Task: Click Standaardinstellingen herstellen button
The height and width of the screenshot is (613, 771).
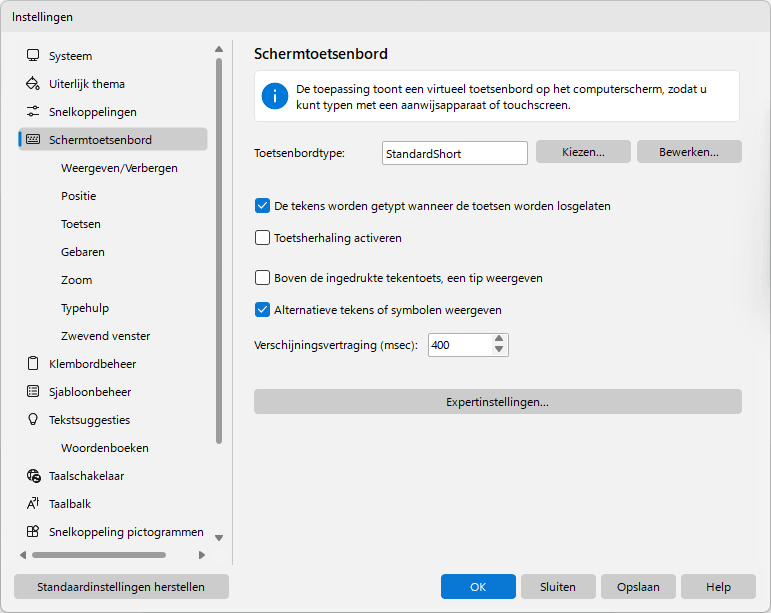Action: (x=121, y=586)
